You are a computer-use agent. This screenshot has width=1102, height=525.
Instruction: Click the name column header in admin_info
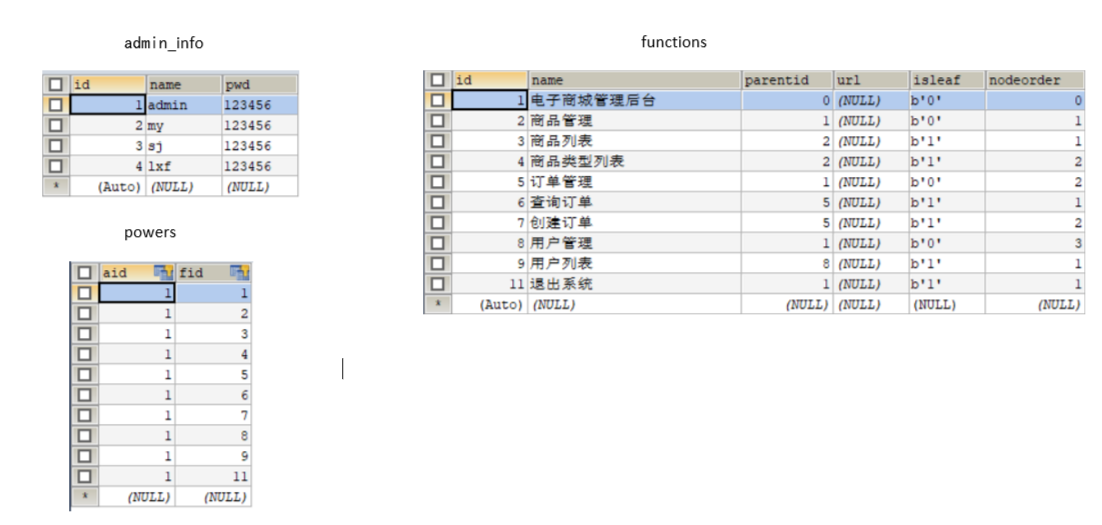click(184, 84)
